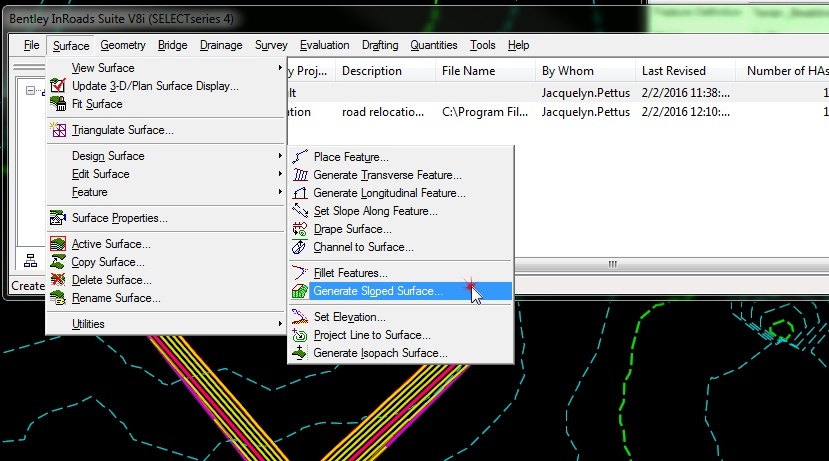This screenshot has height=461, width=829.
Task: Open the File menu
Action: pyautogui.click(x=32, y=45)
